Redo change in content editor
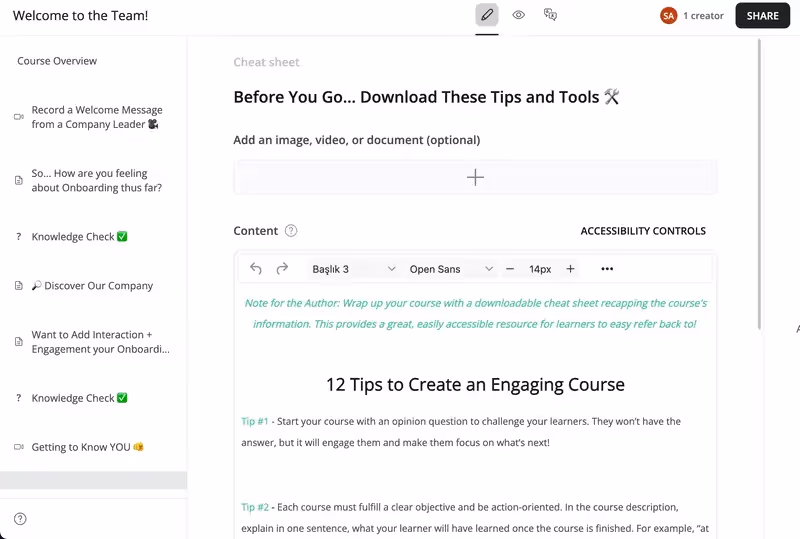 (x=282, y=268)
